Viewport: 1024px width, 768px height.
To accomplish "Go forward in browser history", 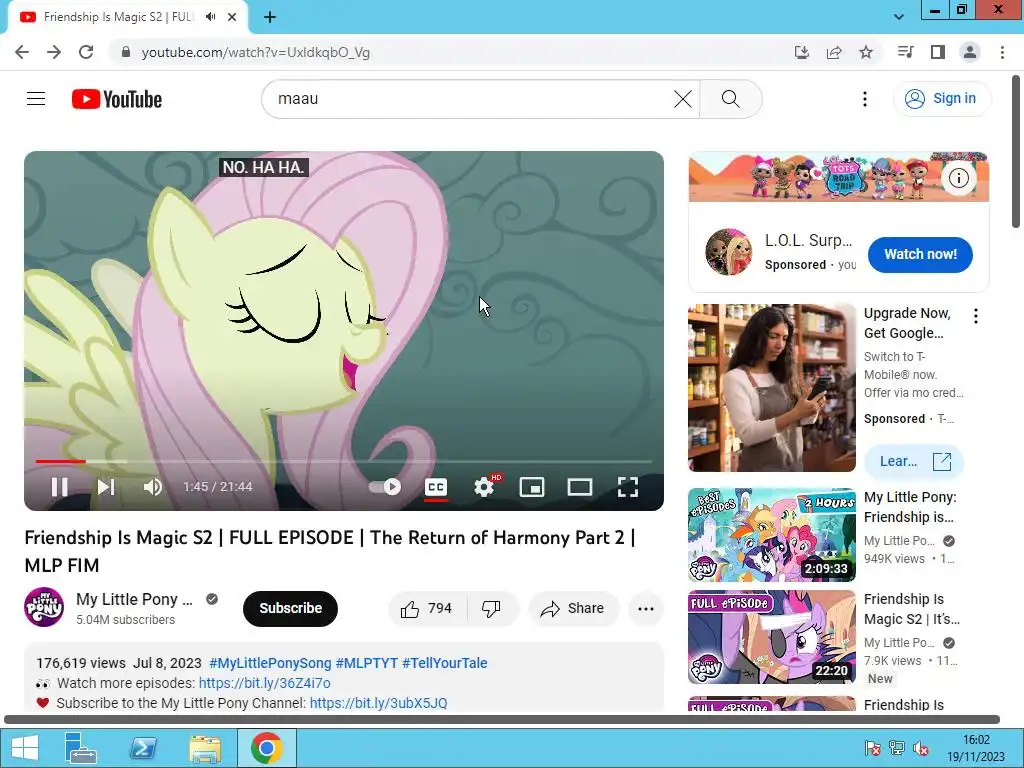I will 54,52.
